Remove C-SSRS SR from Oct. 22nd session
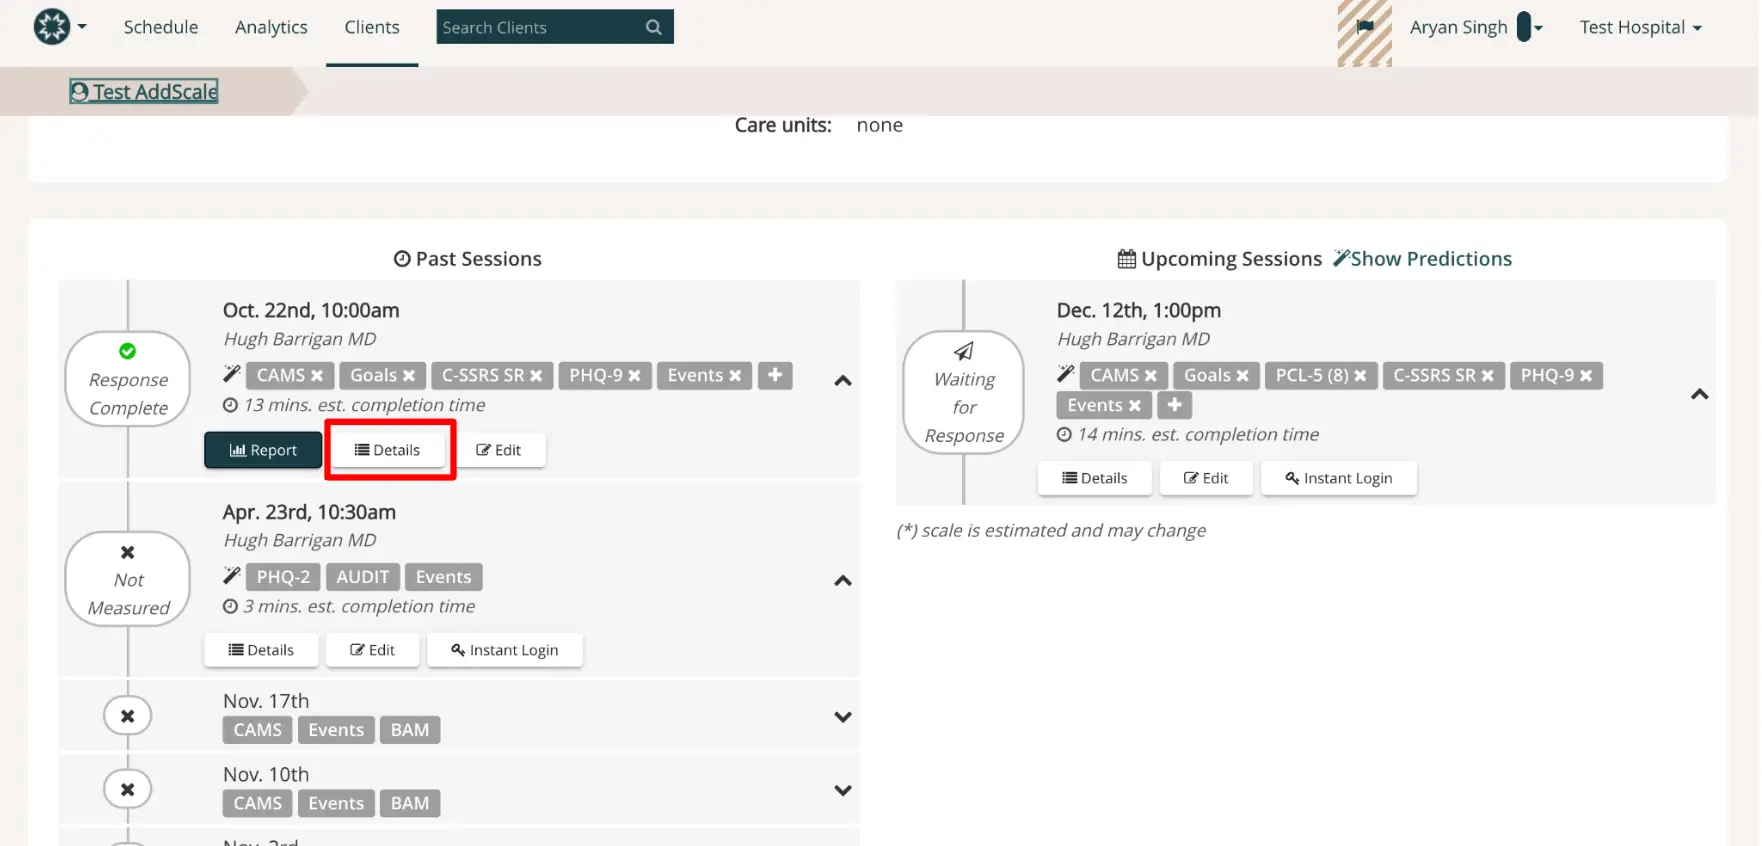The width and height of the screenshot is (1762, 846). pos(536,376)
